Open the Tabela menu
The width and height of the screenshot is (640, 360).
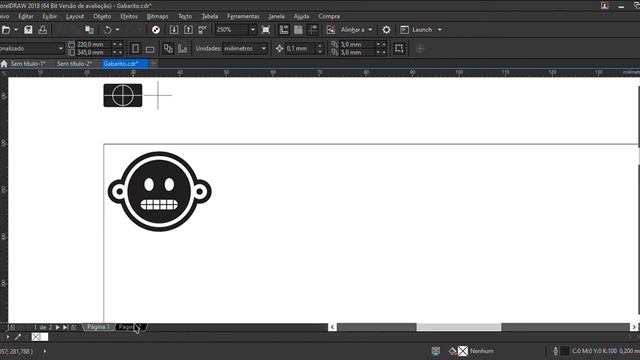click(x=210, y=16)
